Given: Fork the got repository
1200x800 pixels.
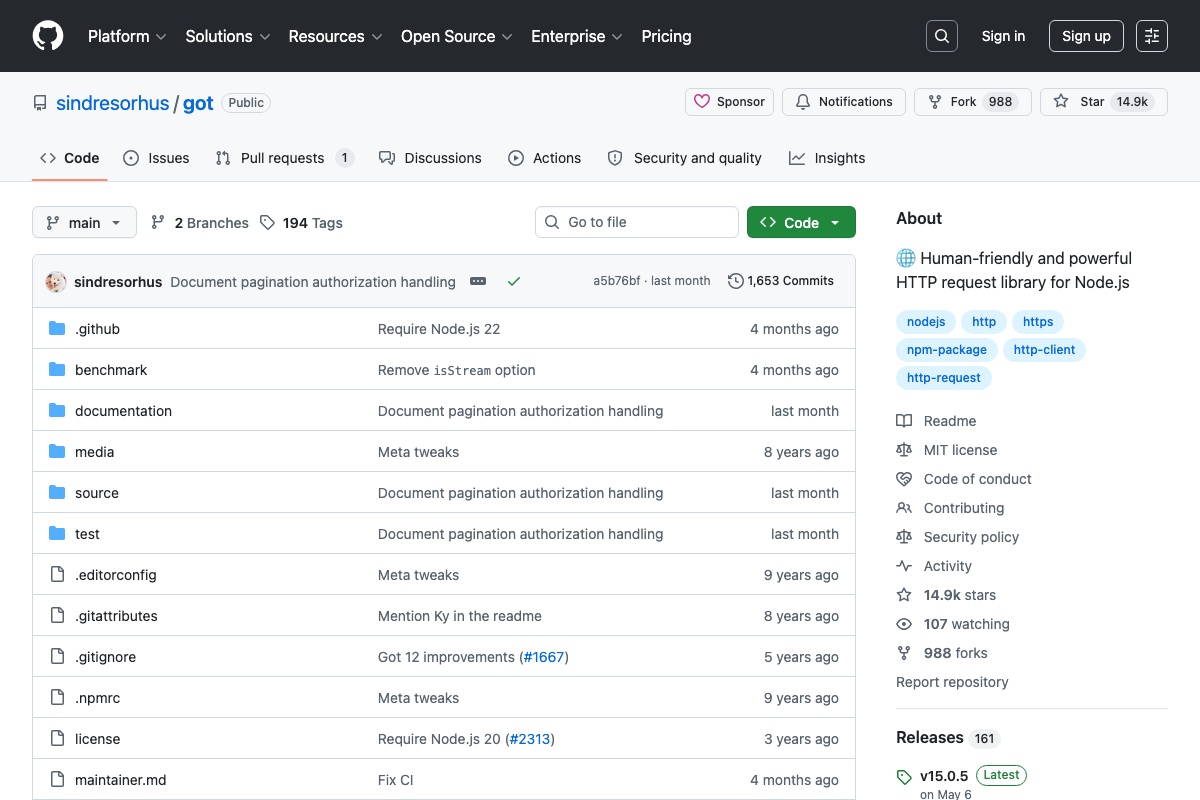Looking at the screenshot, I should click(x=972, y=102).
